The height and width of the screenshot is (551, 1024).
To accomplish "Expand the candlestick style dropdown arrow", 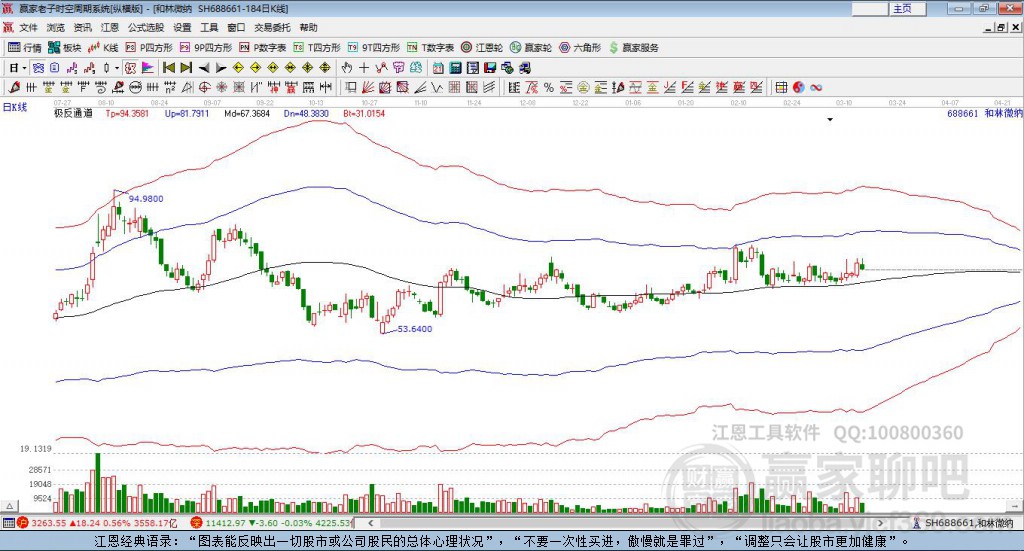I will tap(117, 68).
